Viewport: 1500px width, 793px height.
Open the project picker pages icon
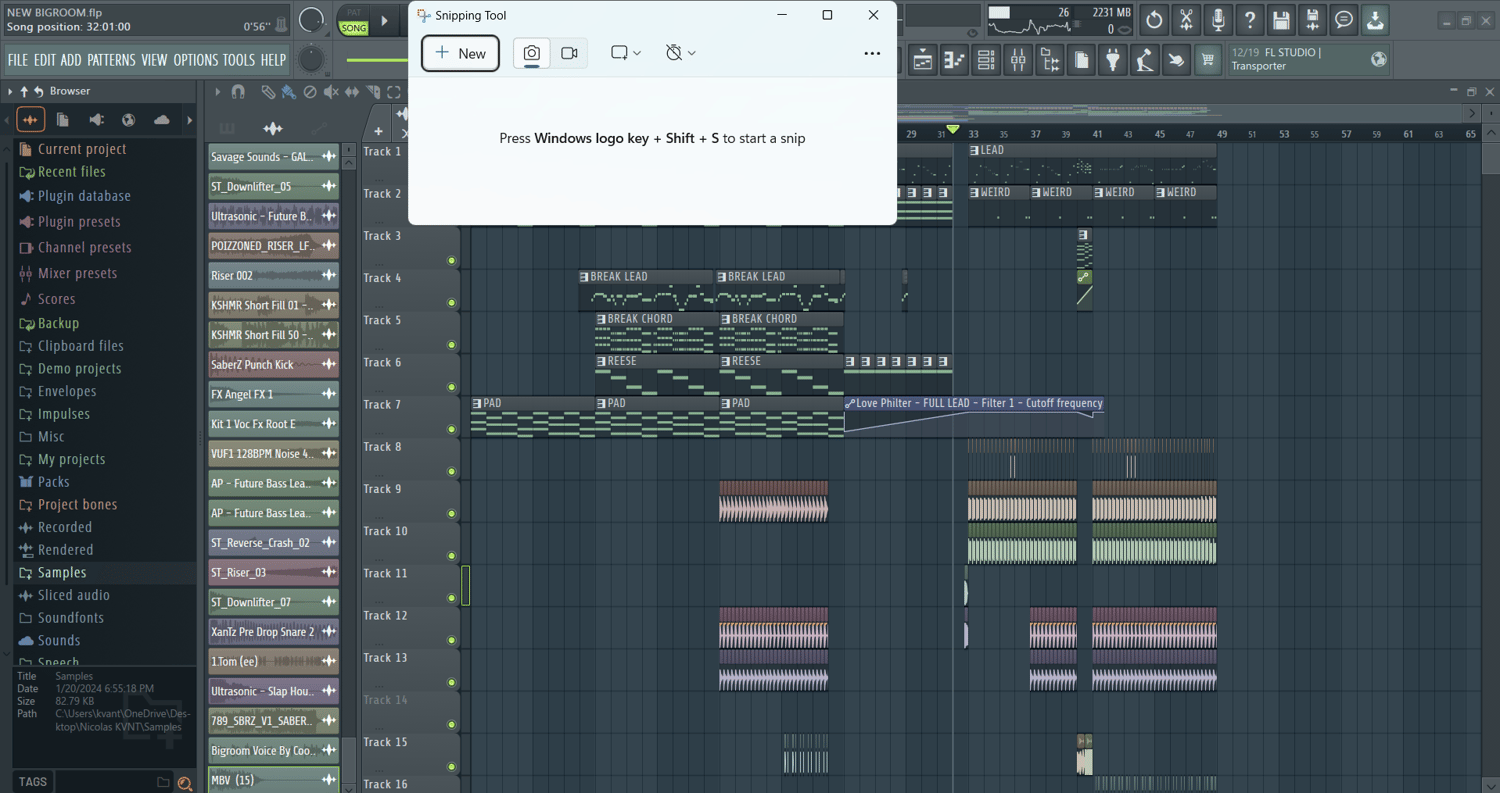1081,61
